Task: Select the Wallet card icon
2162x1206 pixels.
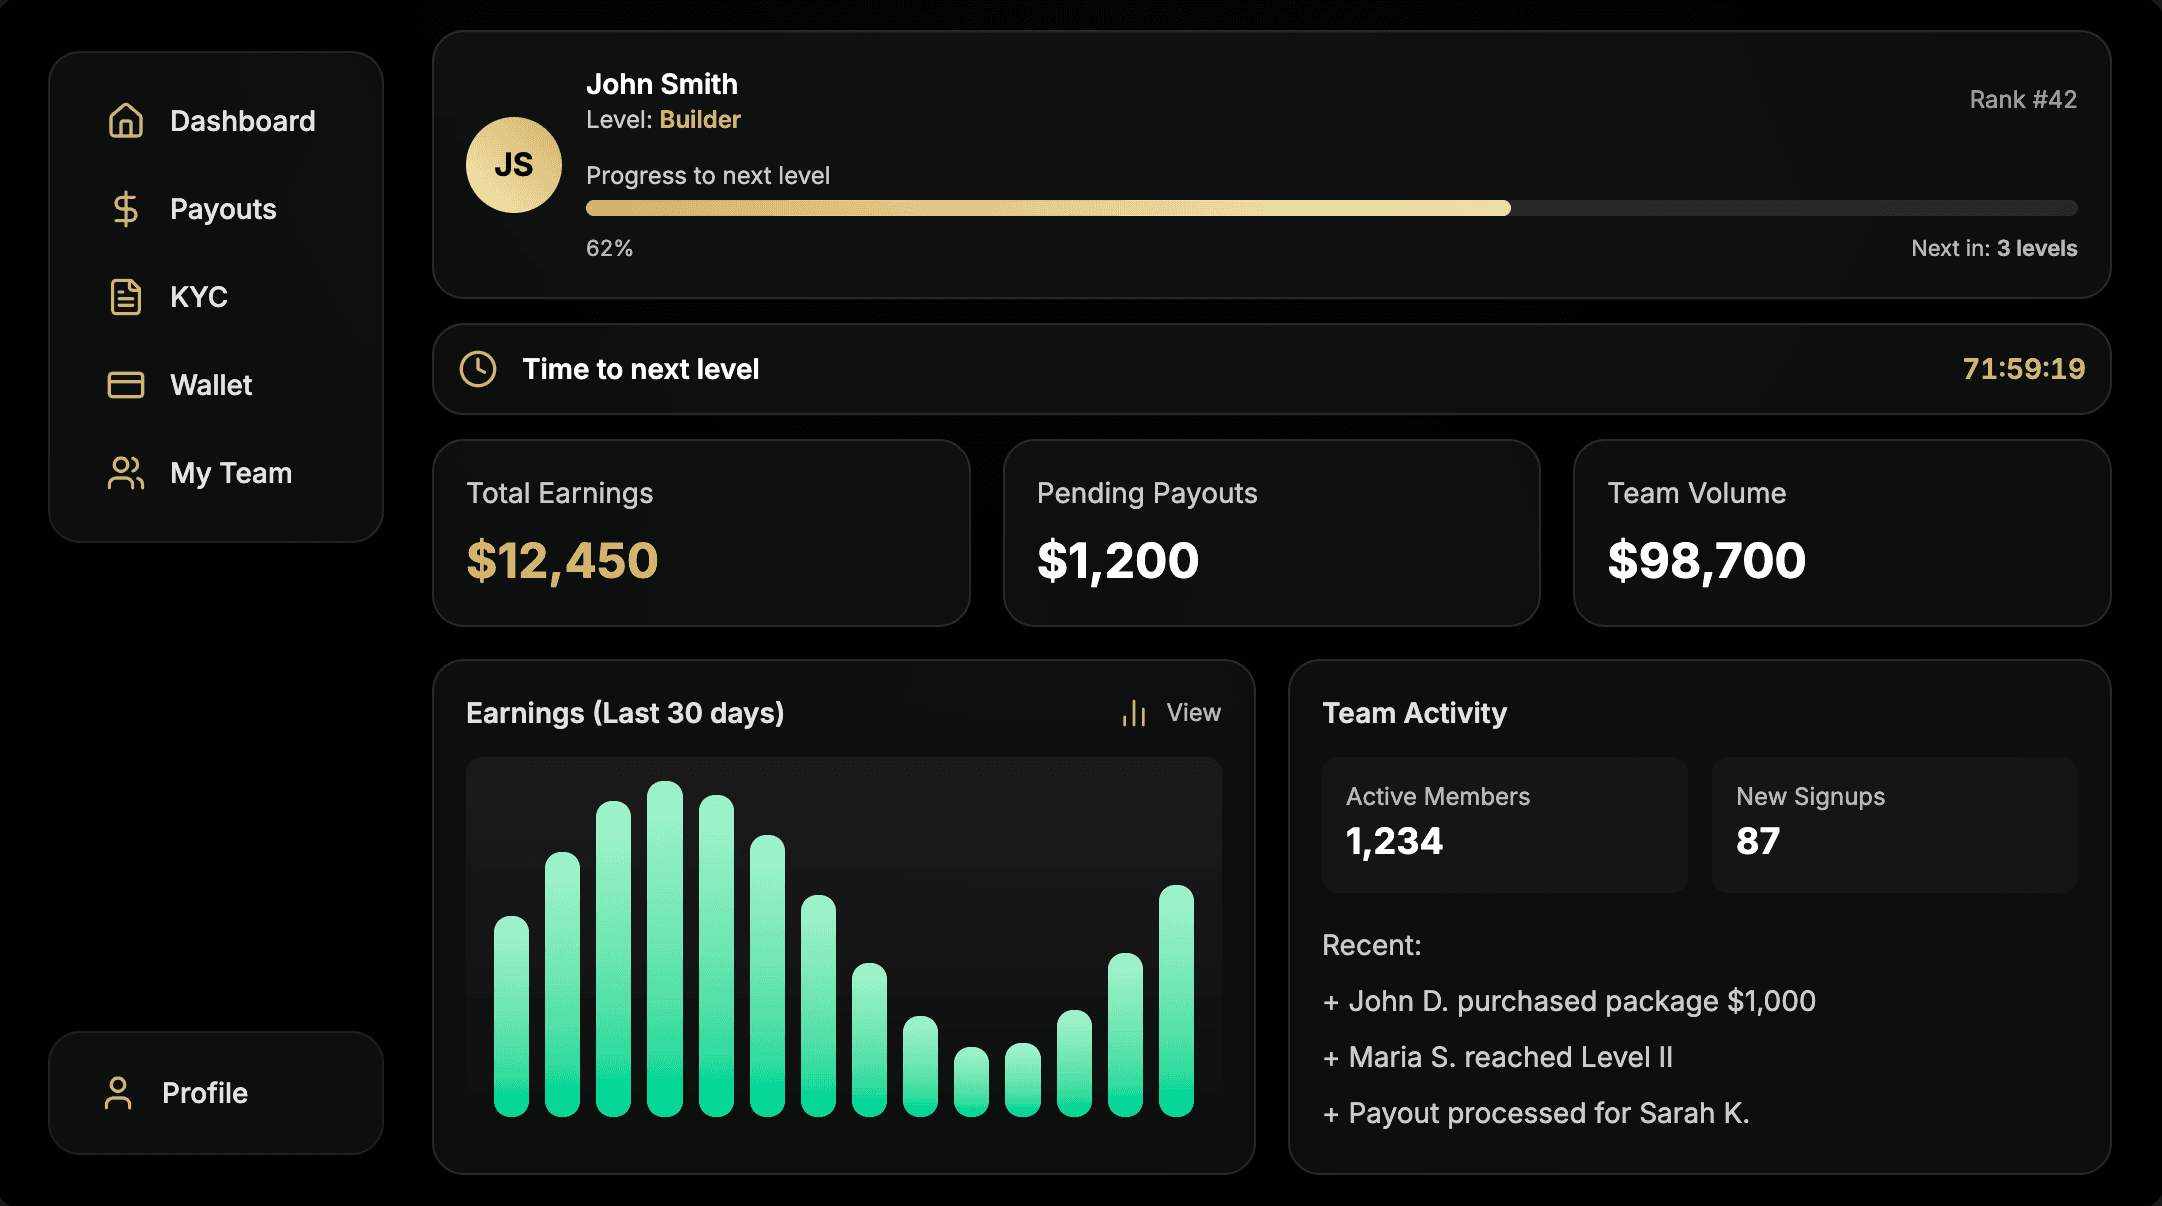Action: 125,384
